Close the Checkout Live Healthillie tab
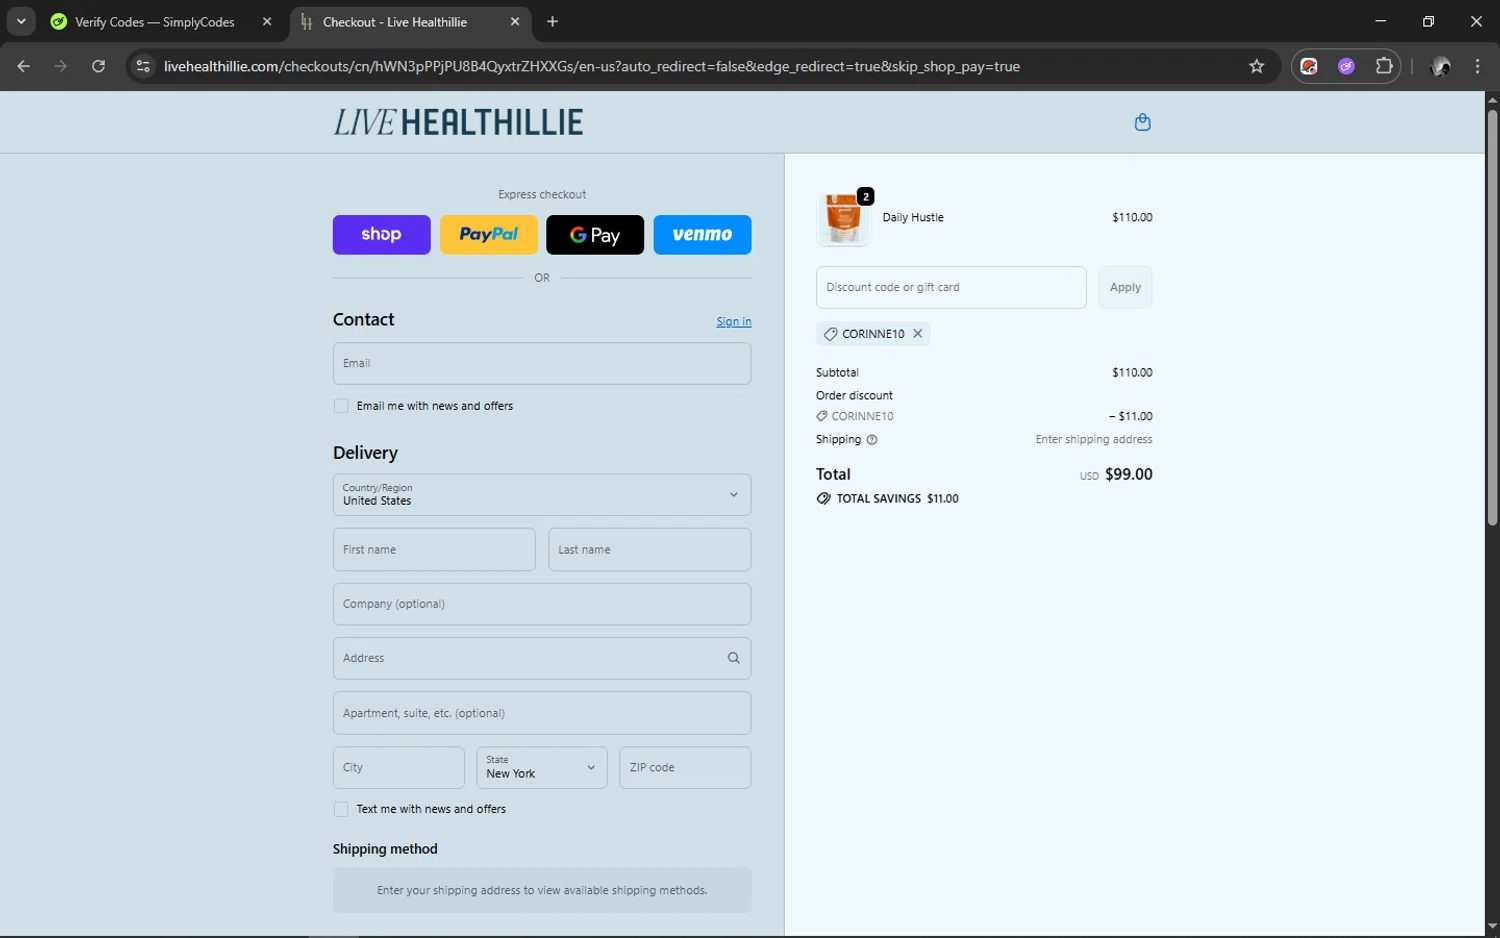Image resolution: width=1500 pixels, height=938 pixels. [x=515, y=21]
